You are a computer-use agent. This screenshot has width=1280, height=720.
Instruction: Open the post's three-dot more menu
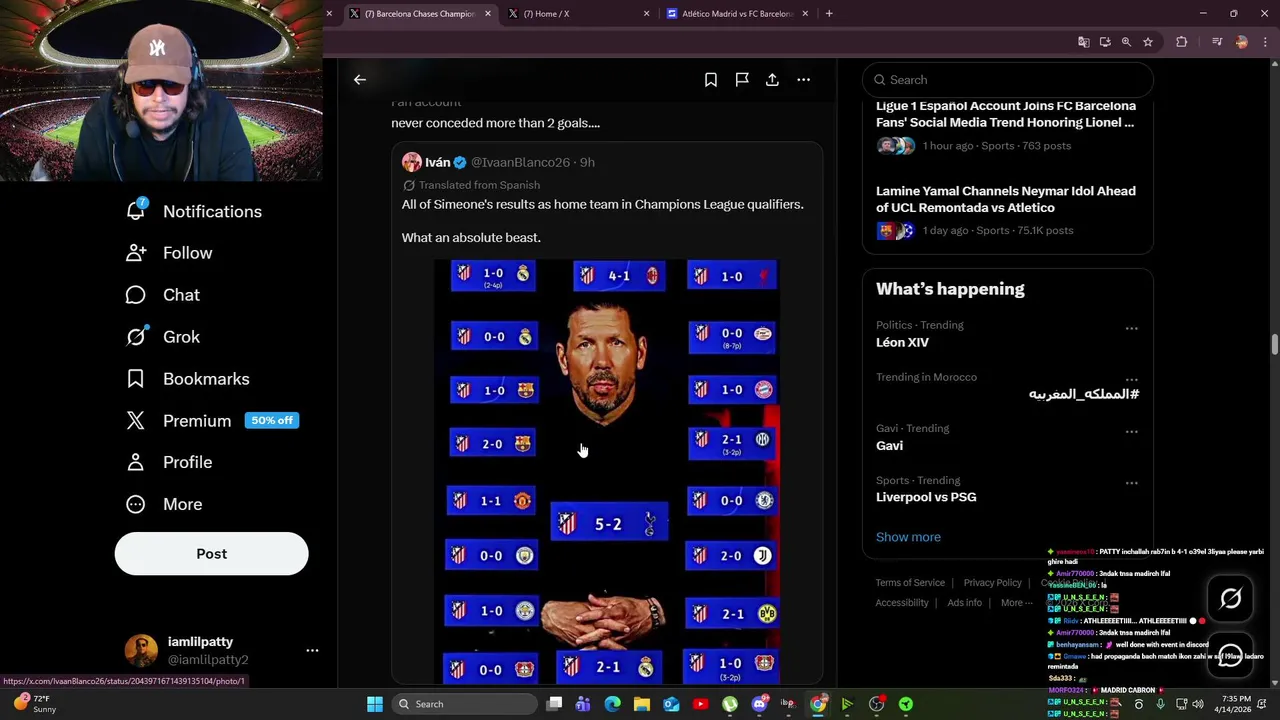[x=803, y=80]
